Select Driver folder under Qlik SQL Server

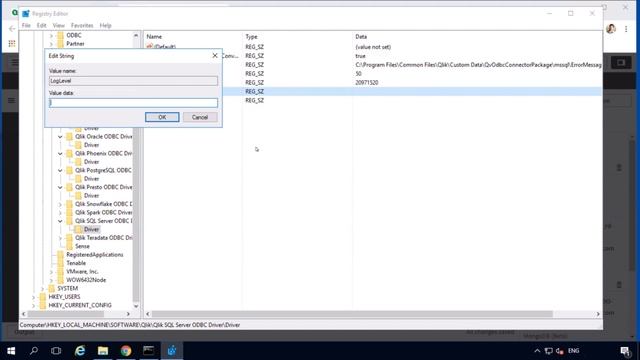click(x=91, y=229)
